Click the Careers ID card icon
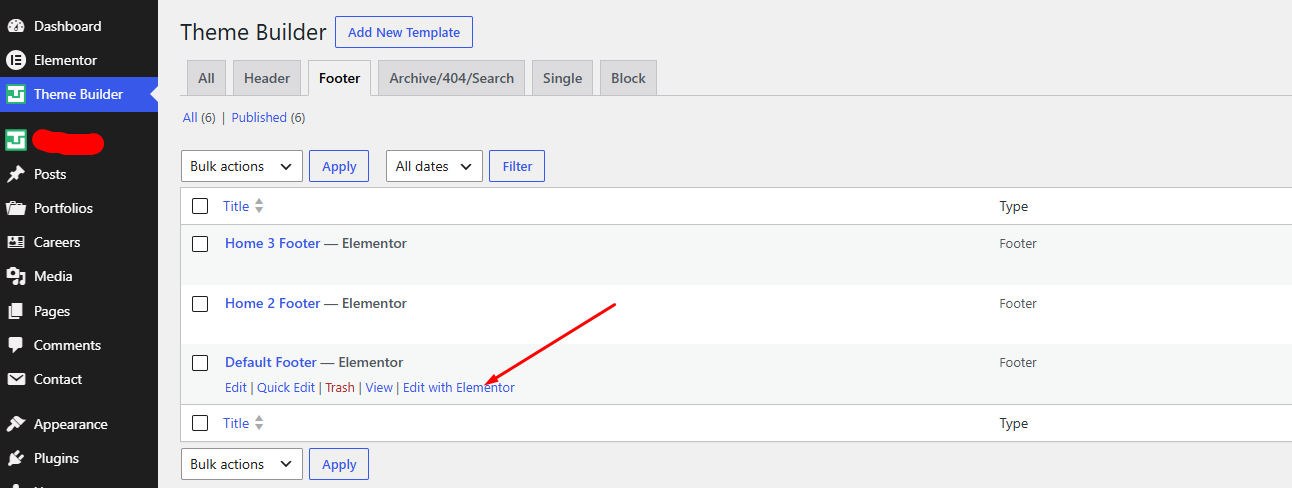This screenshot has height=488, width=1292. click(15, 242)
